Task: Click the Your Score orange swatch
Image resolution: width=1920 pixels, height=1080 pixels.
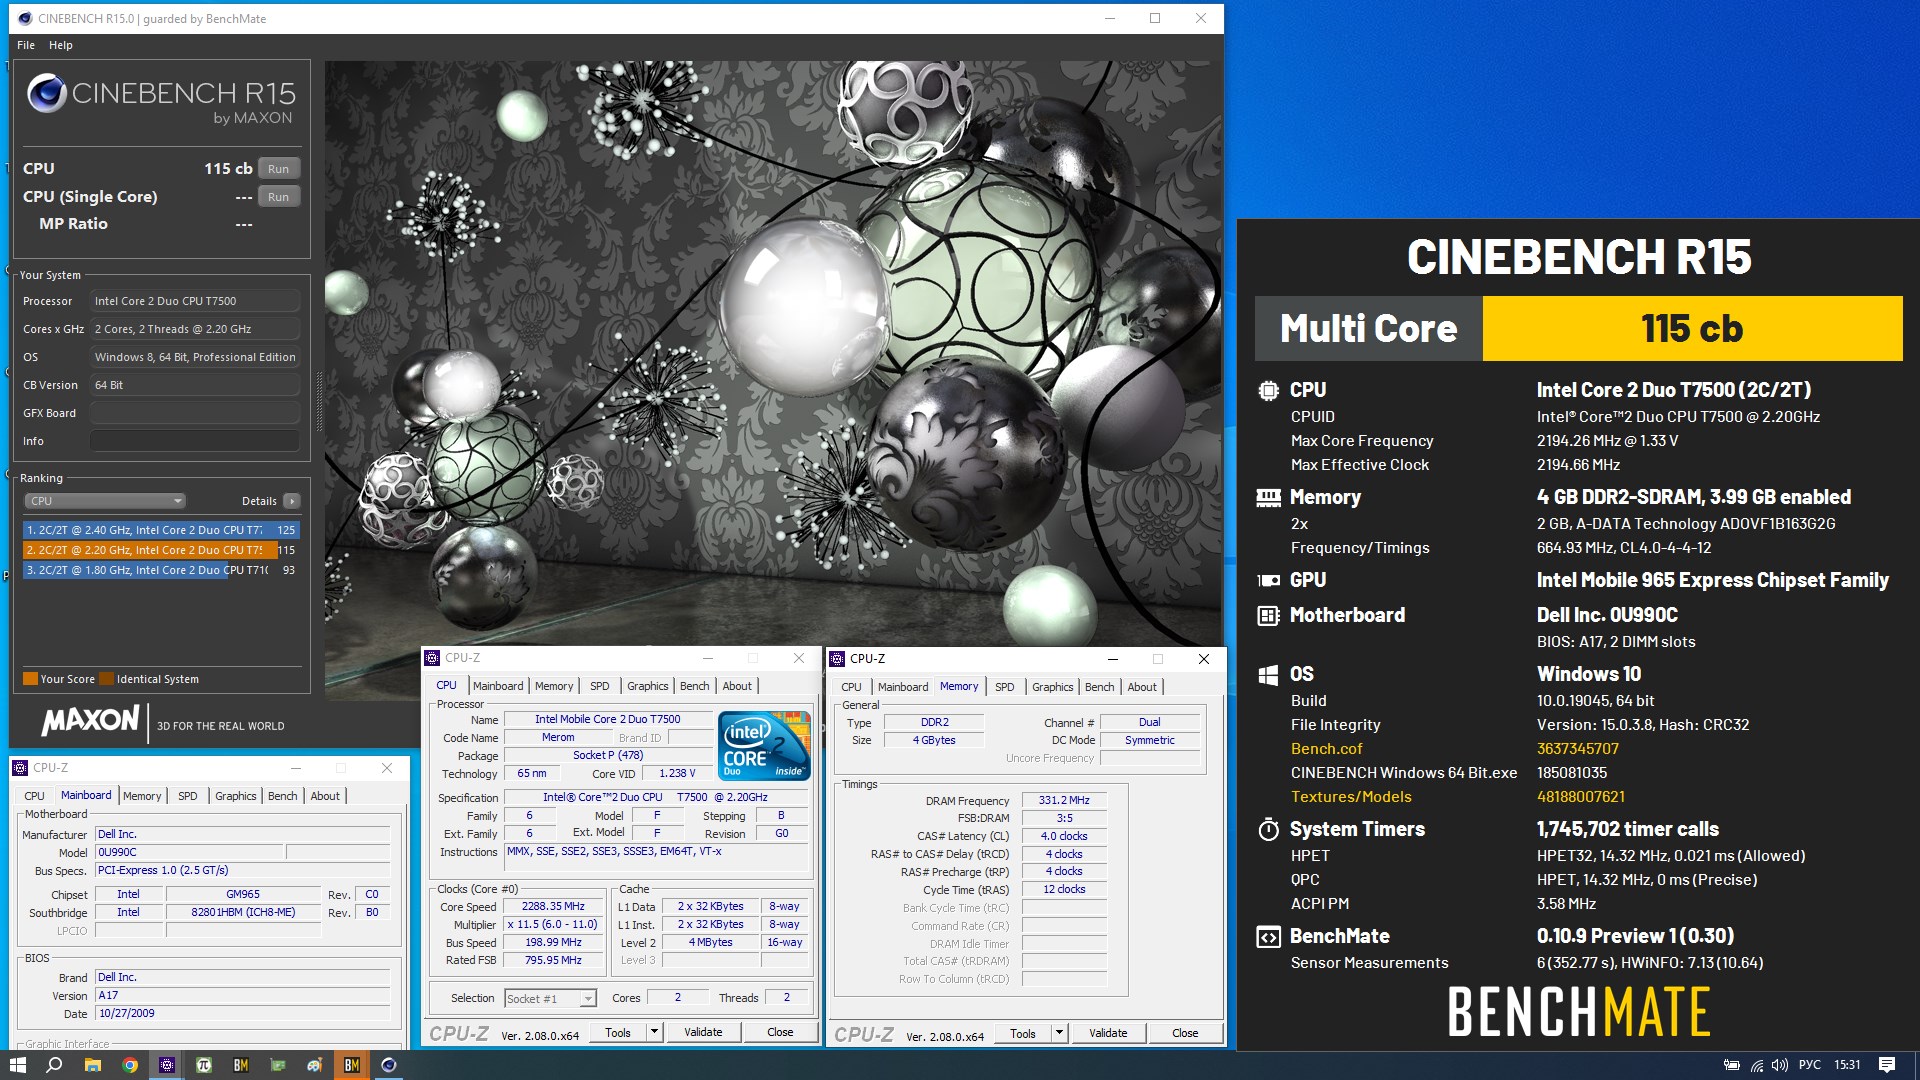Action: pos(30,679)
